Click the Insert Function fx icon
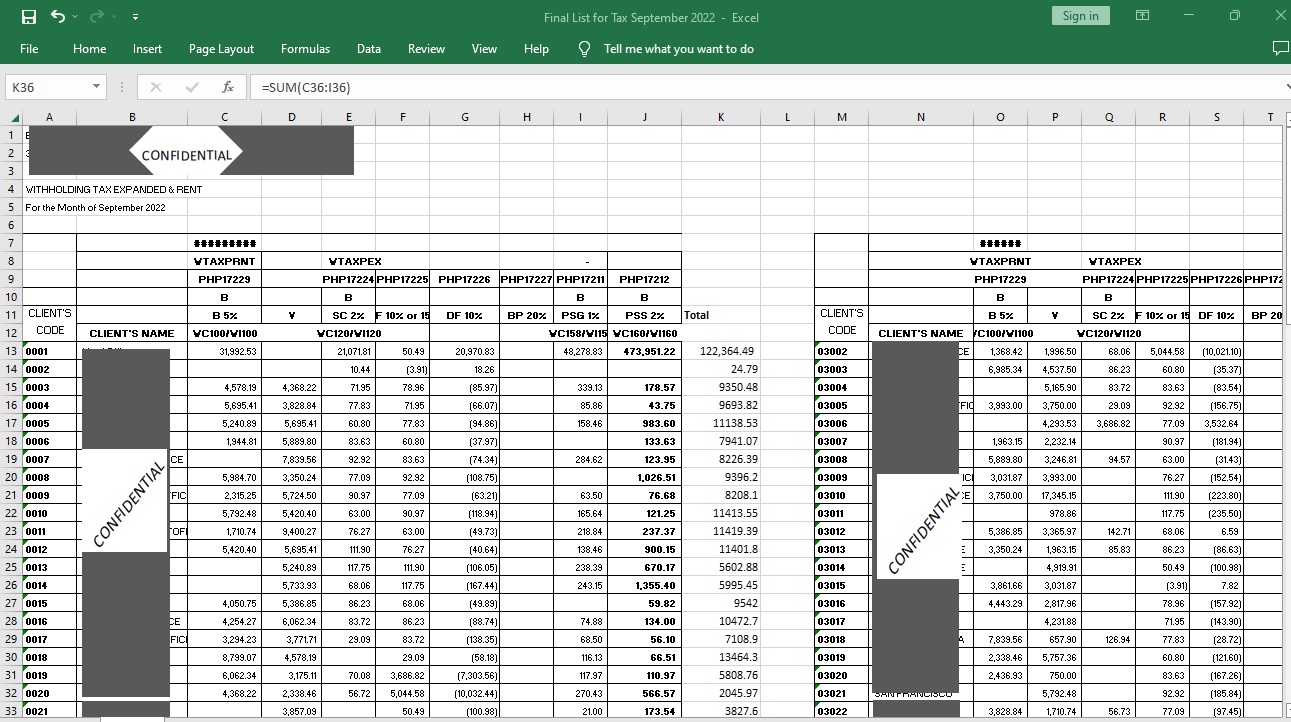 click(x=228, y=87)
